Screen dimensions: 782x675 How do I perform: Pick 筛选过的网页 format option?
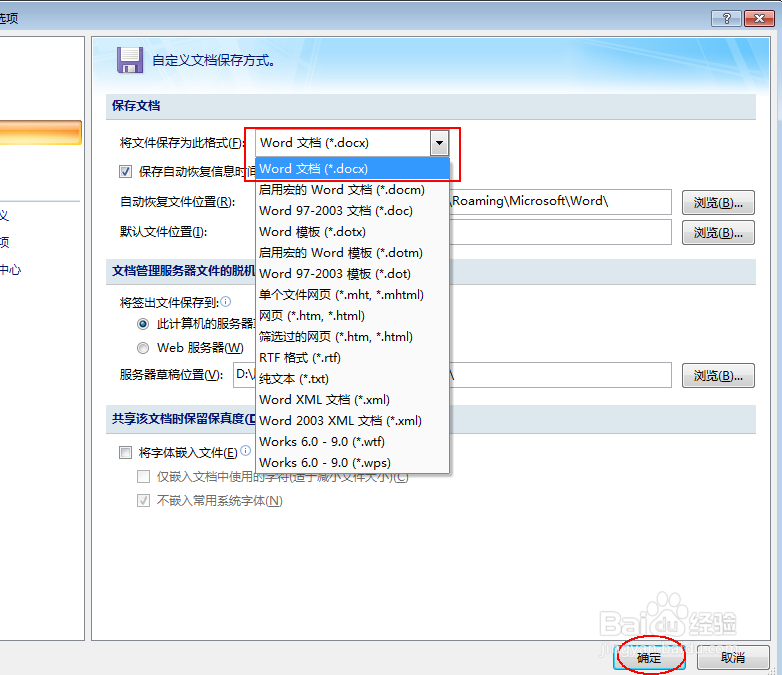pos(352,336)
